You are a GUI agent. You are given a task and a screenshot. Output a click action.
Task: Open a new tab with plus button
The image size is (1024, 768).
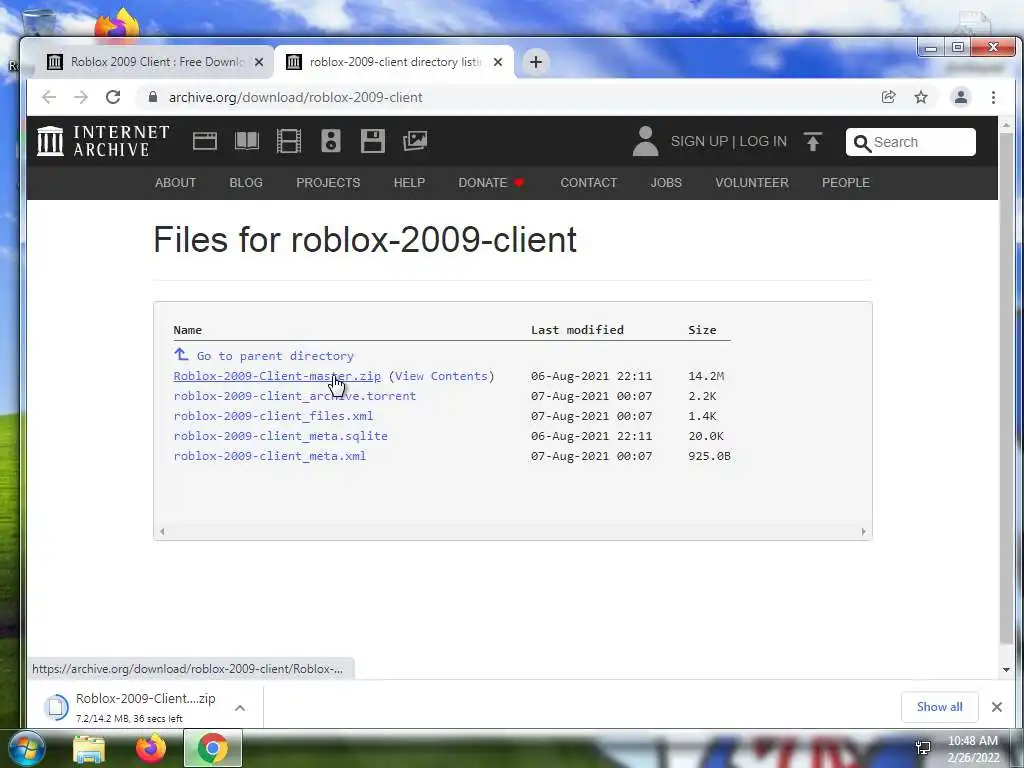pyautogui.click(x=536, y=62)
